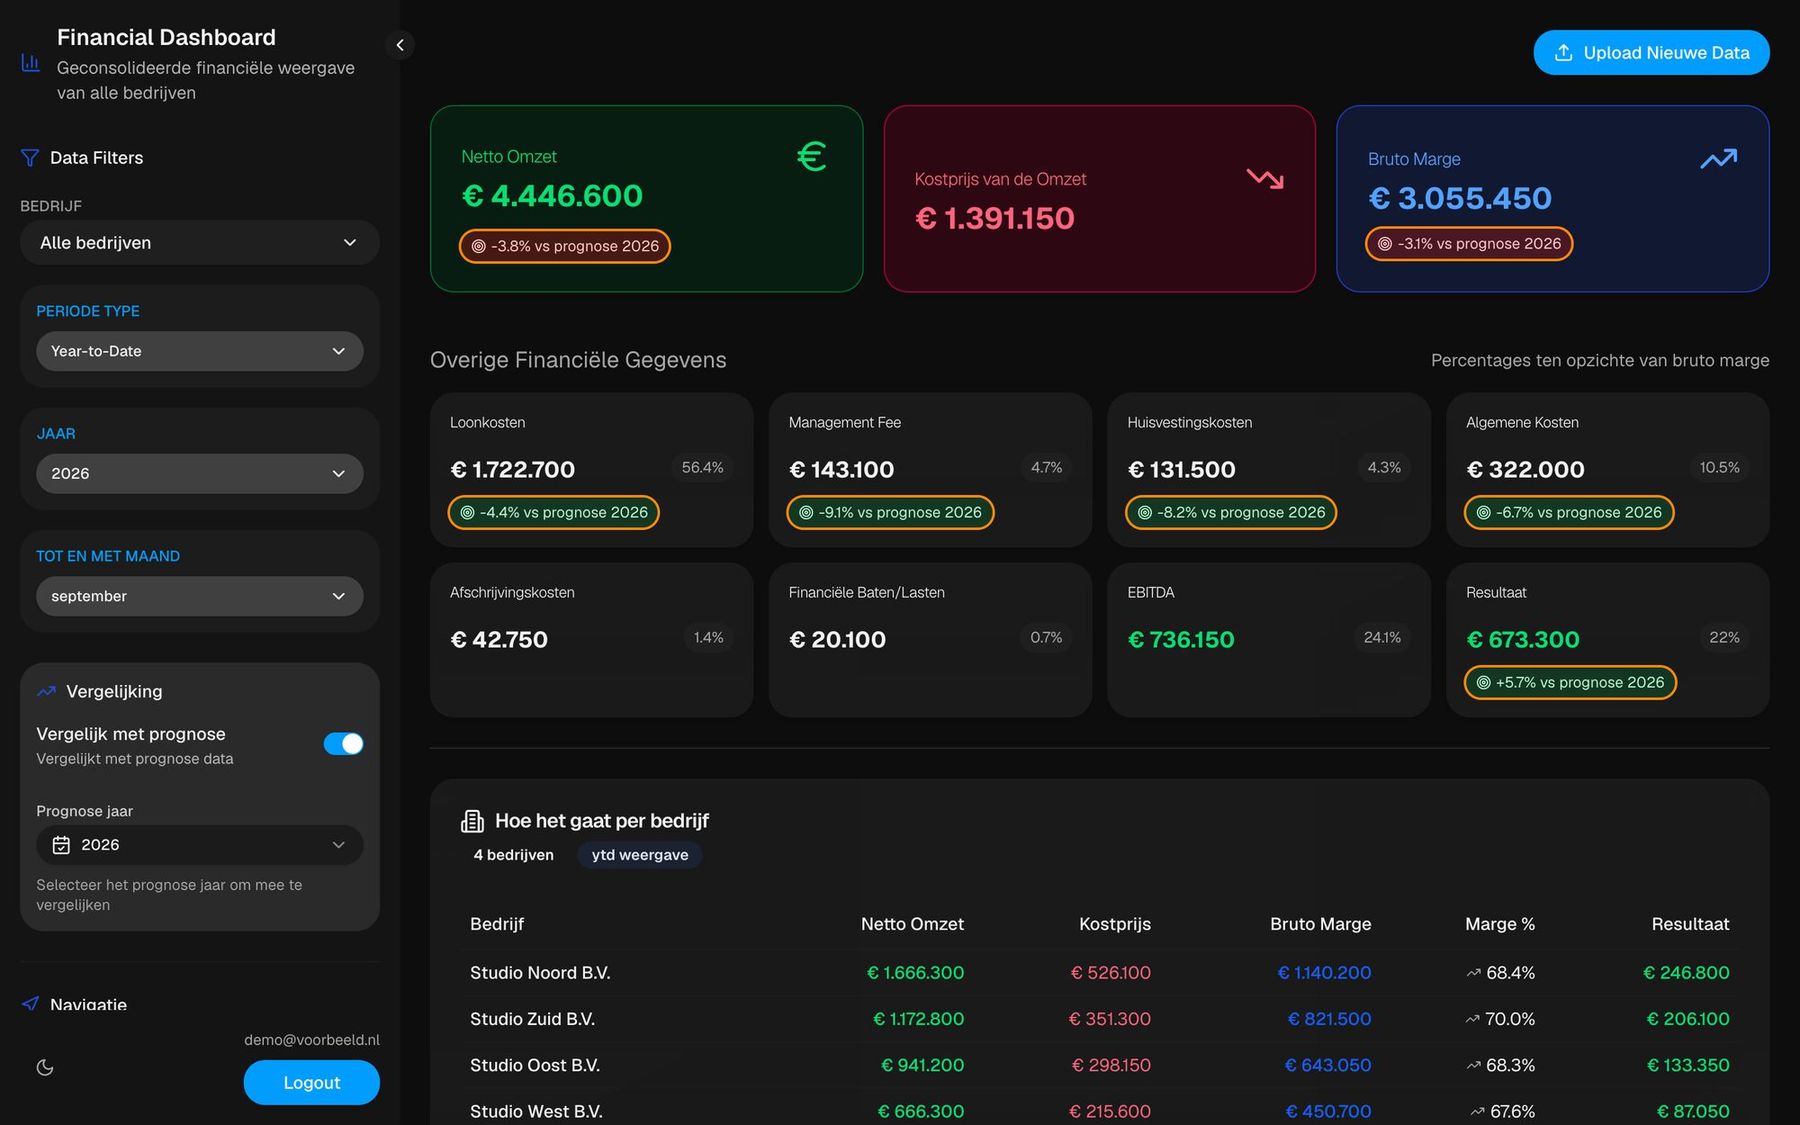
Task: Click the funnel icon beside Data Filters
Action: click(x=30, y=158)
